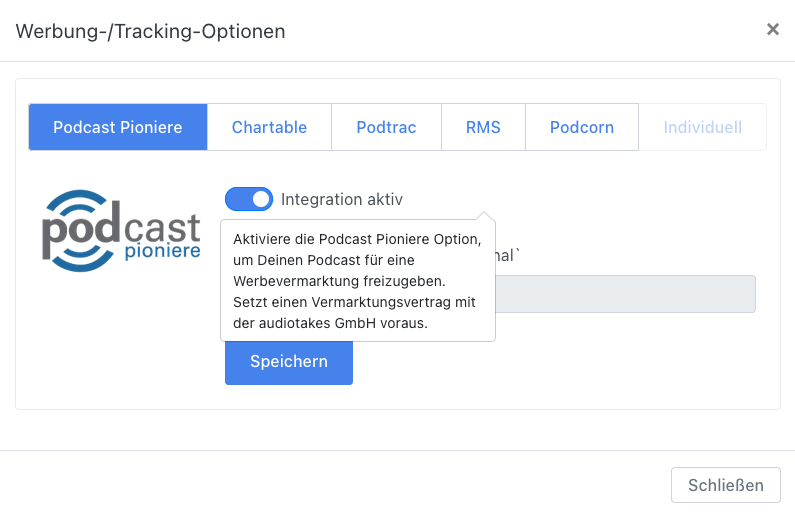Disable the Integration aktiv switch

point(249,199)
